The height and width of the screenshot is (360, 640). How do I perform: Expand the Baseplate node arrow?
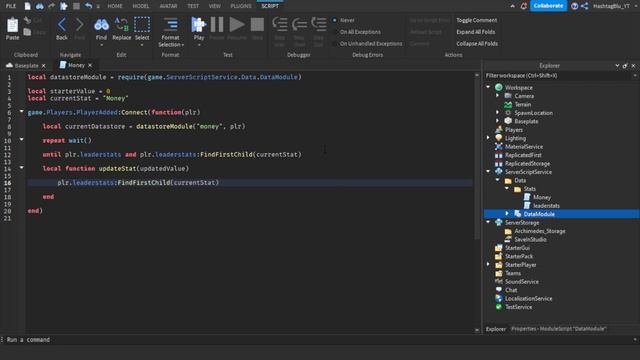(498, 121)
